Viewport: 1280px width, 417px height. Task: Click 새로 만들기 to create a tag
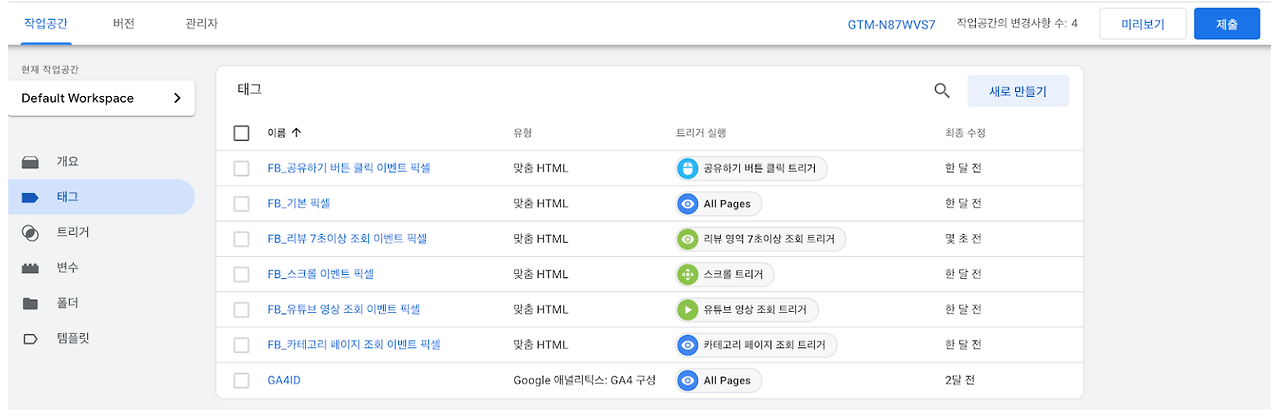[1018, 91]
